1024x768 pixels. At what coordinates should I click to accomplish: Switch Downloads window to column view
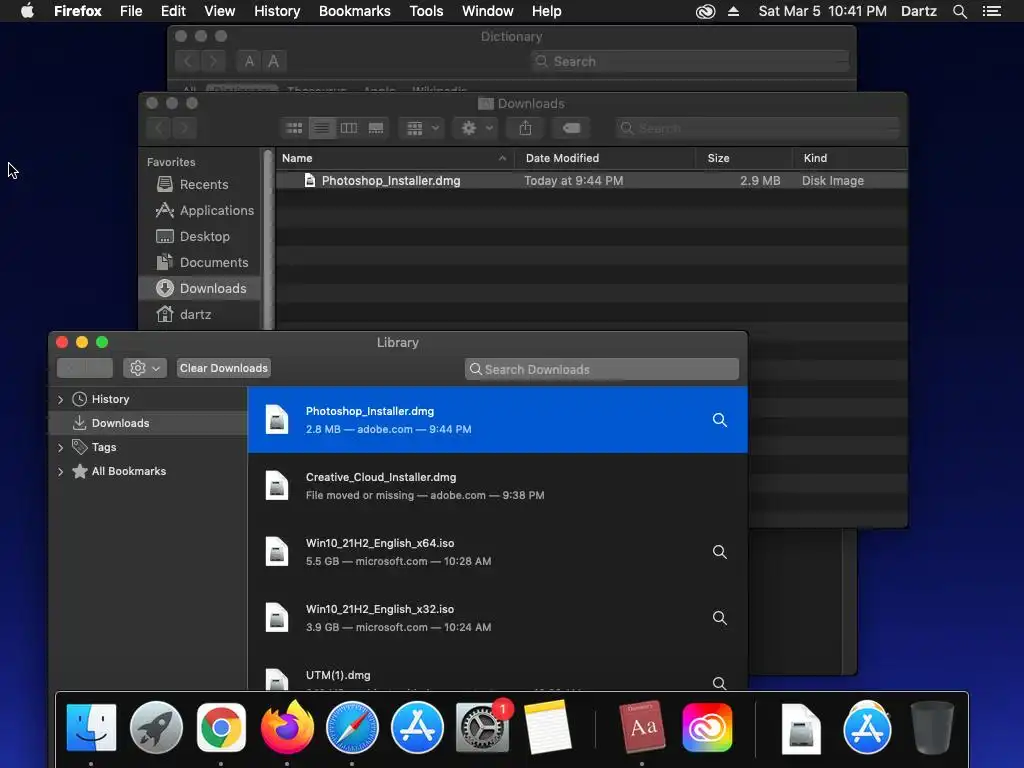click(349, 128)
